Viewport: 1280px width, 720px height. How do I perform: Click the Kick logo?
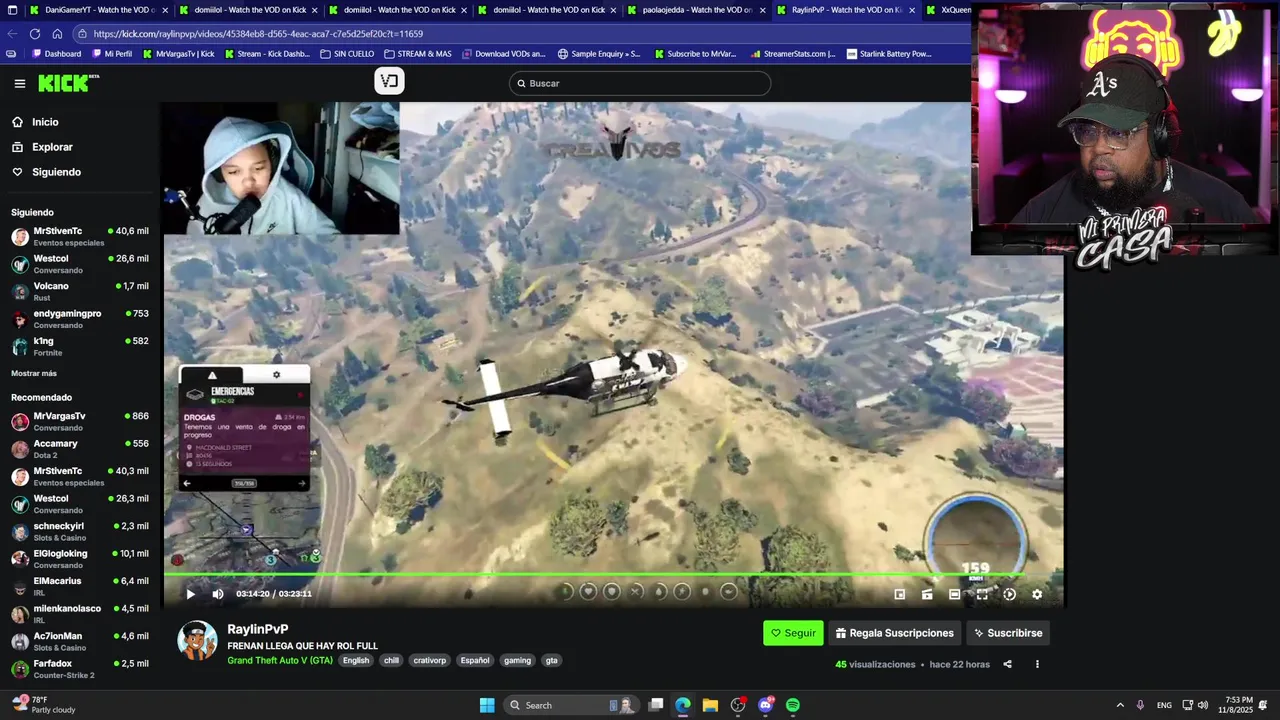click(x=68, y=83)
